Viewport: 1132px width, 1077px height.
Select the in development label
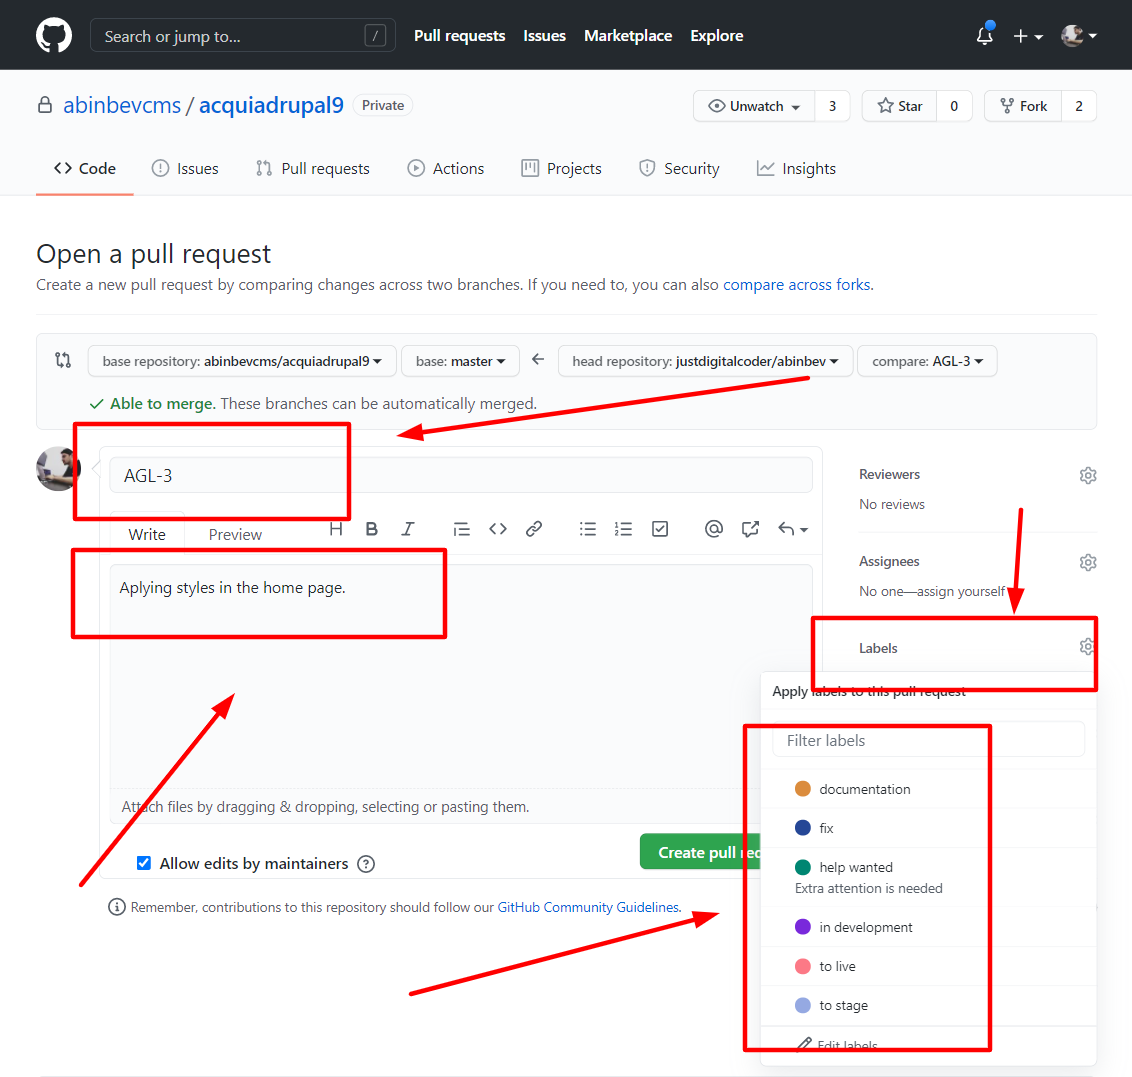(929, 927)
